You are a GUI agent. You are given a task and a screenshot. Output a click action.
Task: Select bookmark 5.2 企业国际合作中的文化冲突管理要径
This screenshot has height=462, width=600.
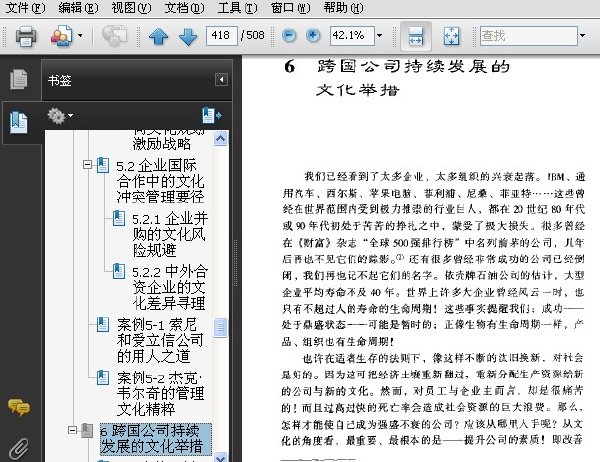pyautogui.click(x=160, y=181)
